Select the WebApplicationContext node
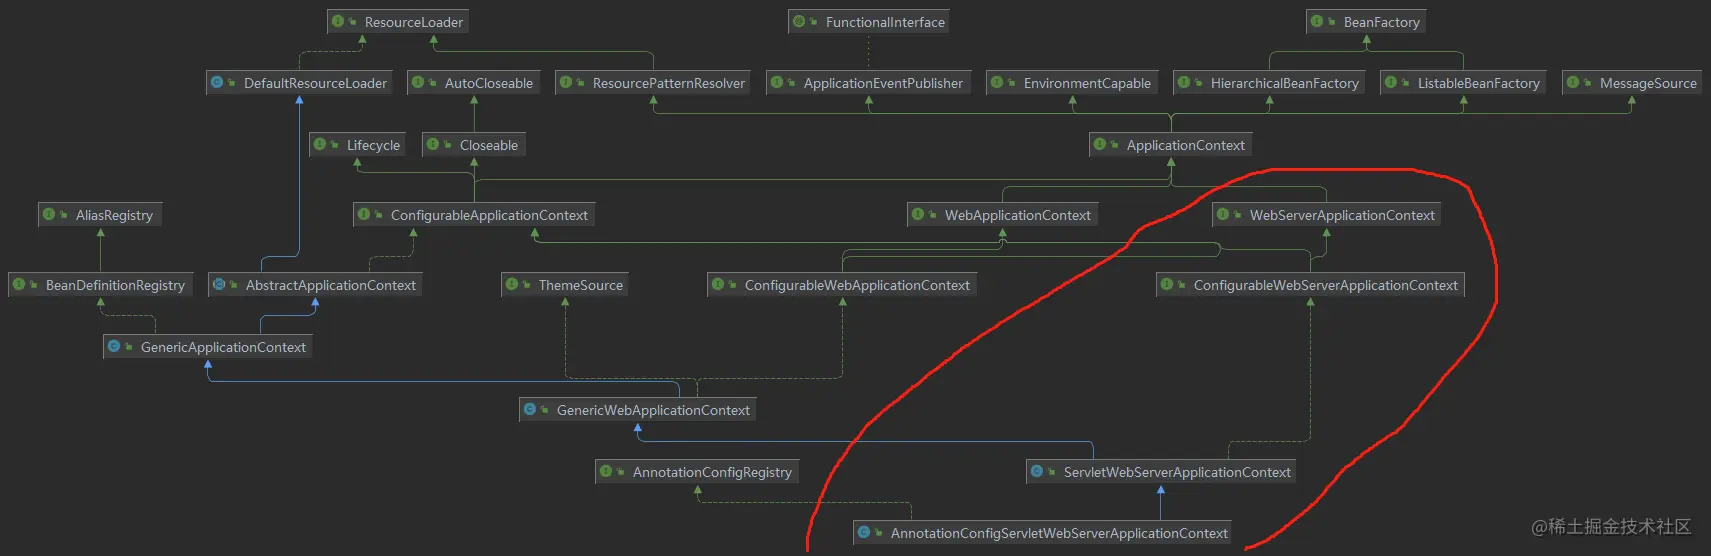Image resolution: width=1711 pixels, height=556 pixels. tap(1003, 215)
